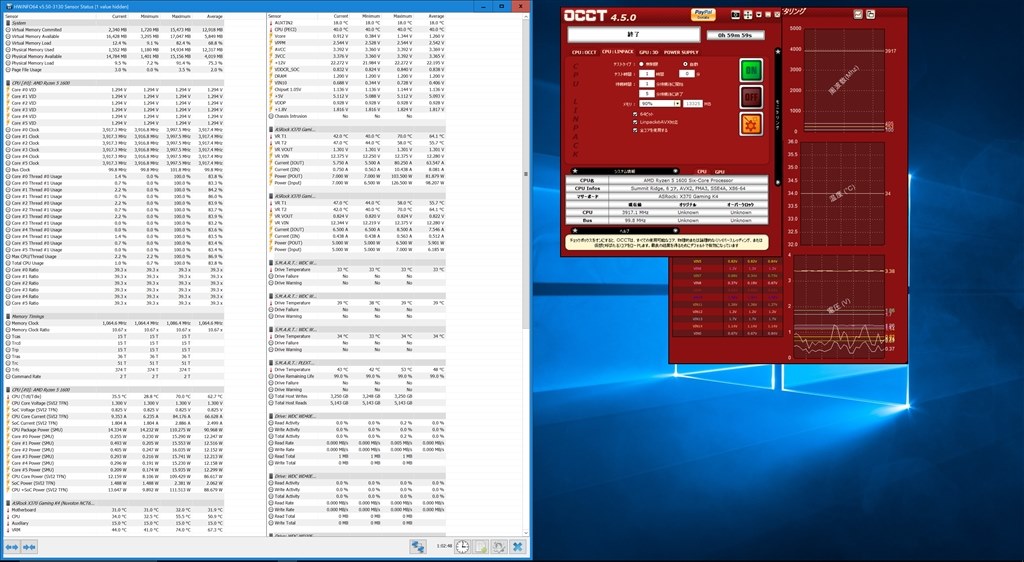Image resolution: width=1024 pixels, height=562 pixels.
Task: Select Total CPU Usage row
Action: coord(114,263)
